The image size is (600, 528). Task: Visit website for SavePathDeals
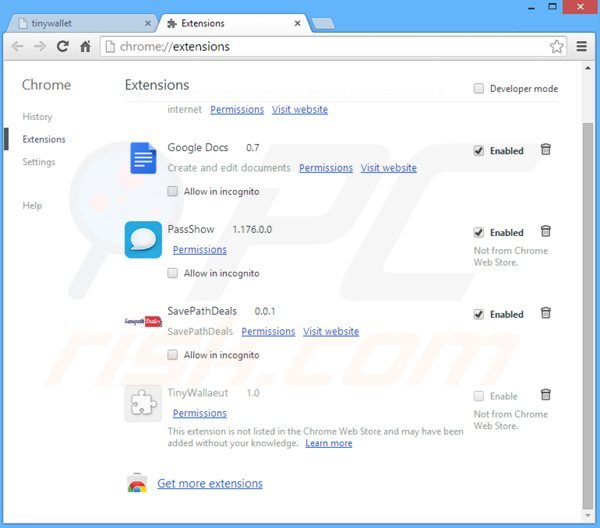coord(331,331)
